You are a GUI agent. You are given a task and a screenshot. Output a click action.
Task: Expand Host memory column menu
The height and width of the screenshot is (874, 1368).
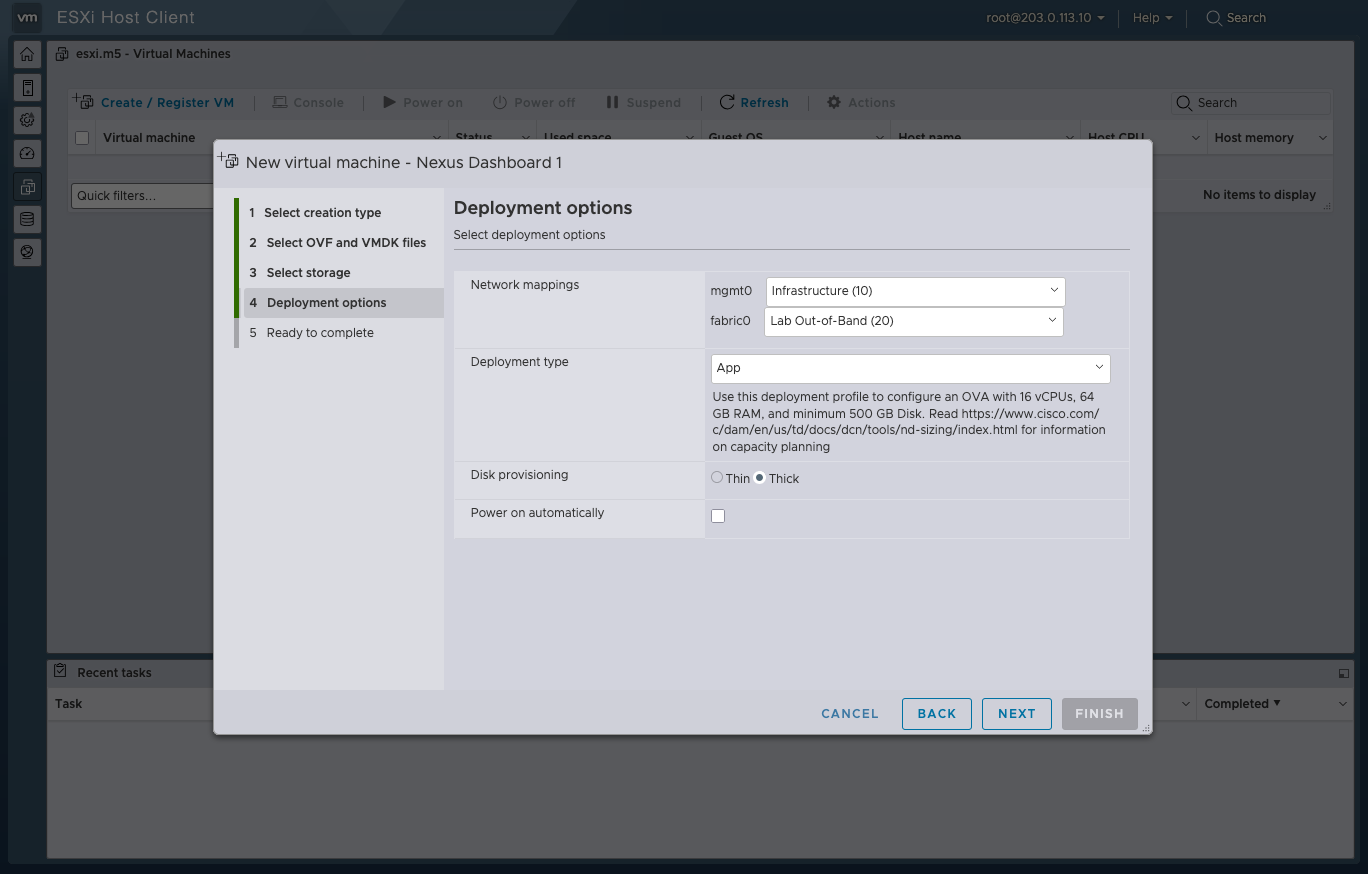click(x=1323, y=138)
